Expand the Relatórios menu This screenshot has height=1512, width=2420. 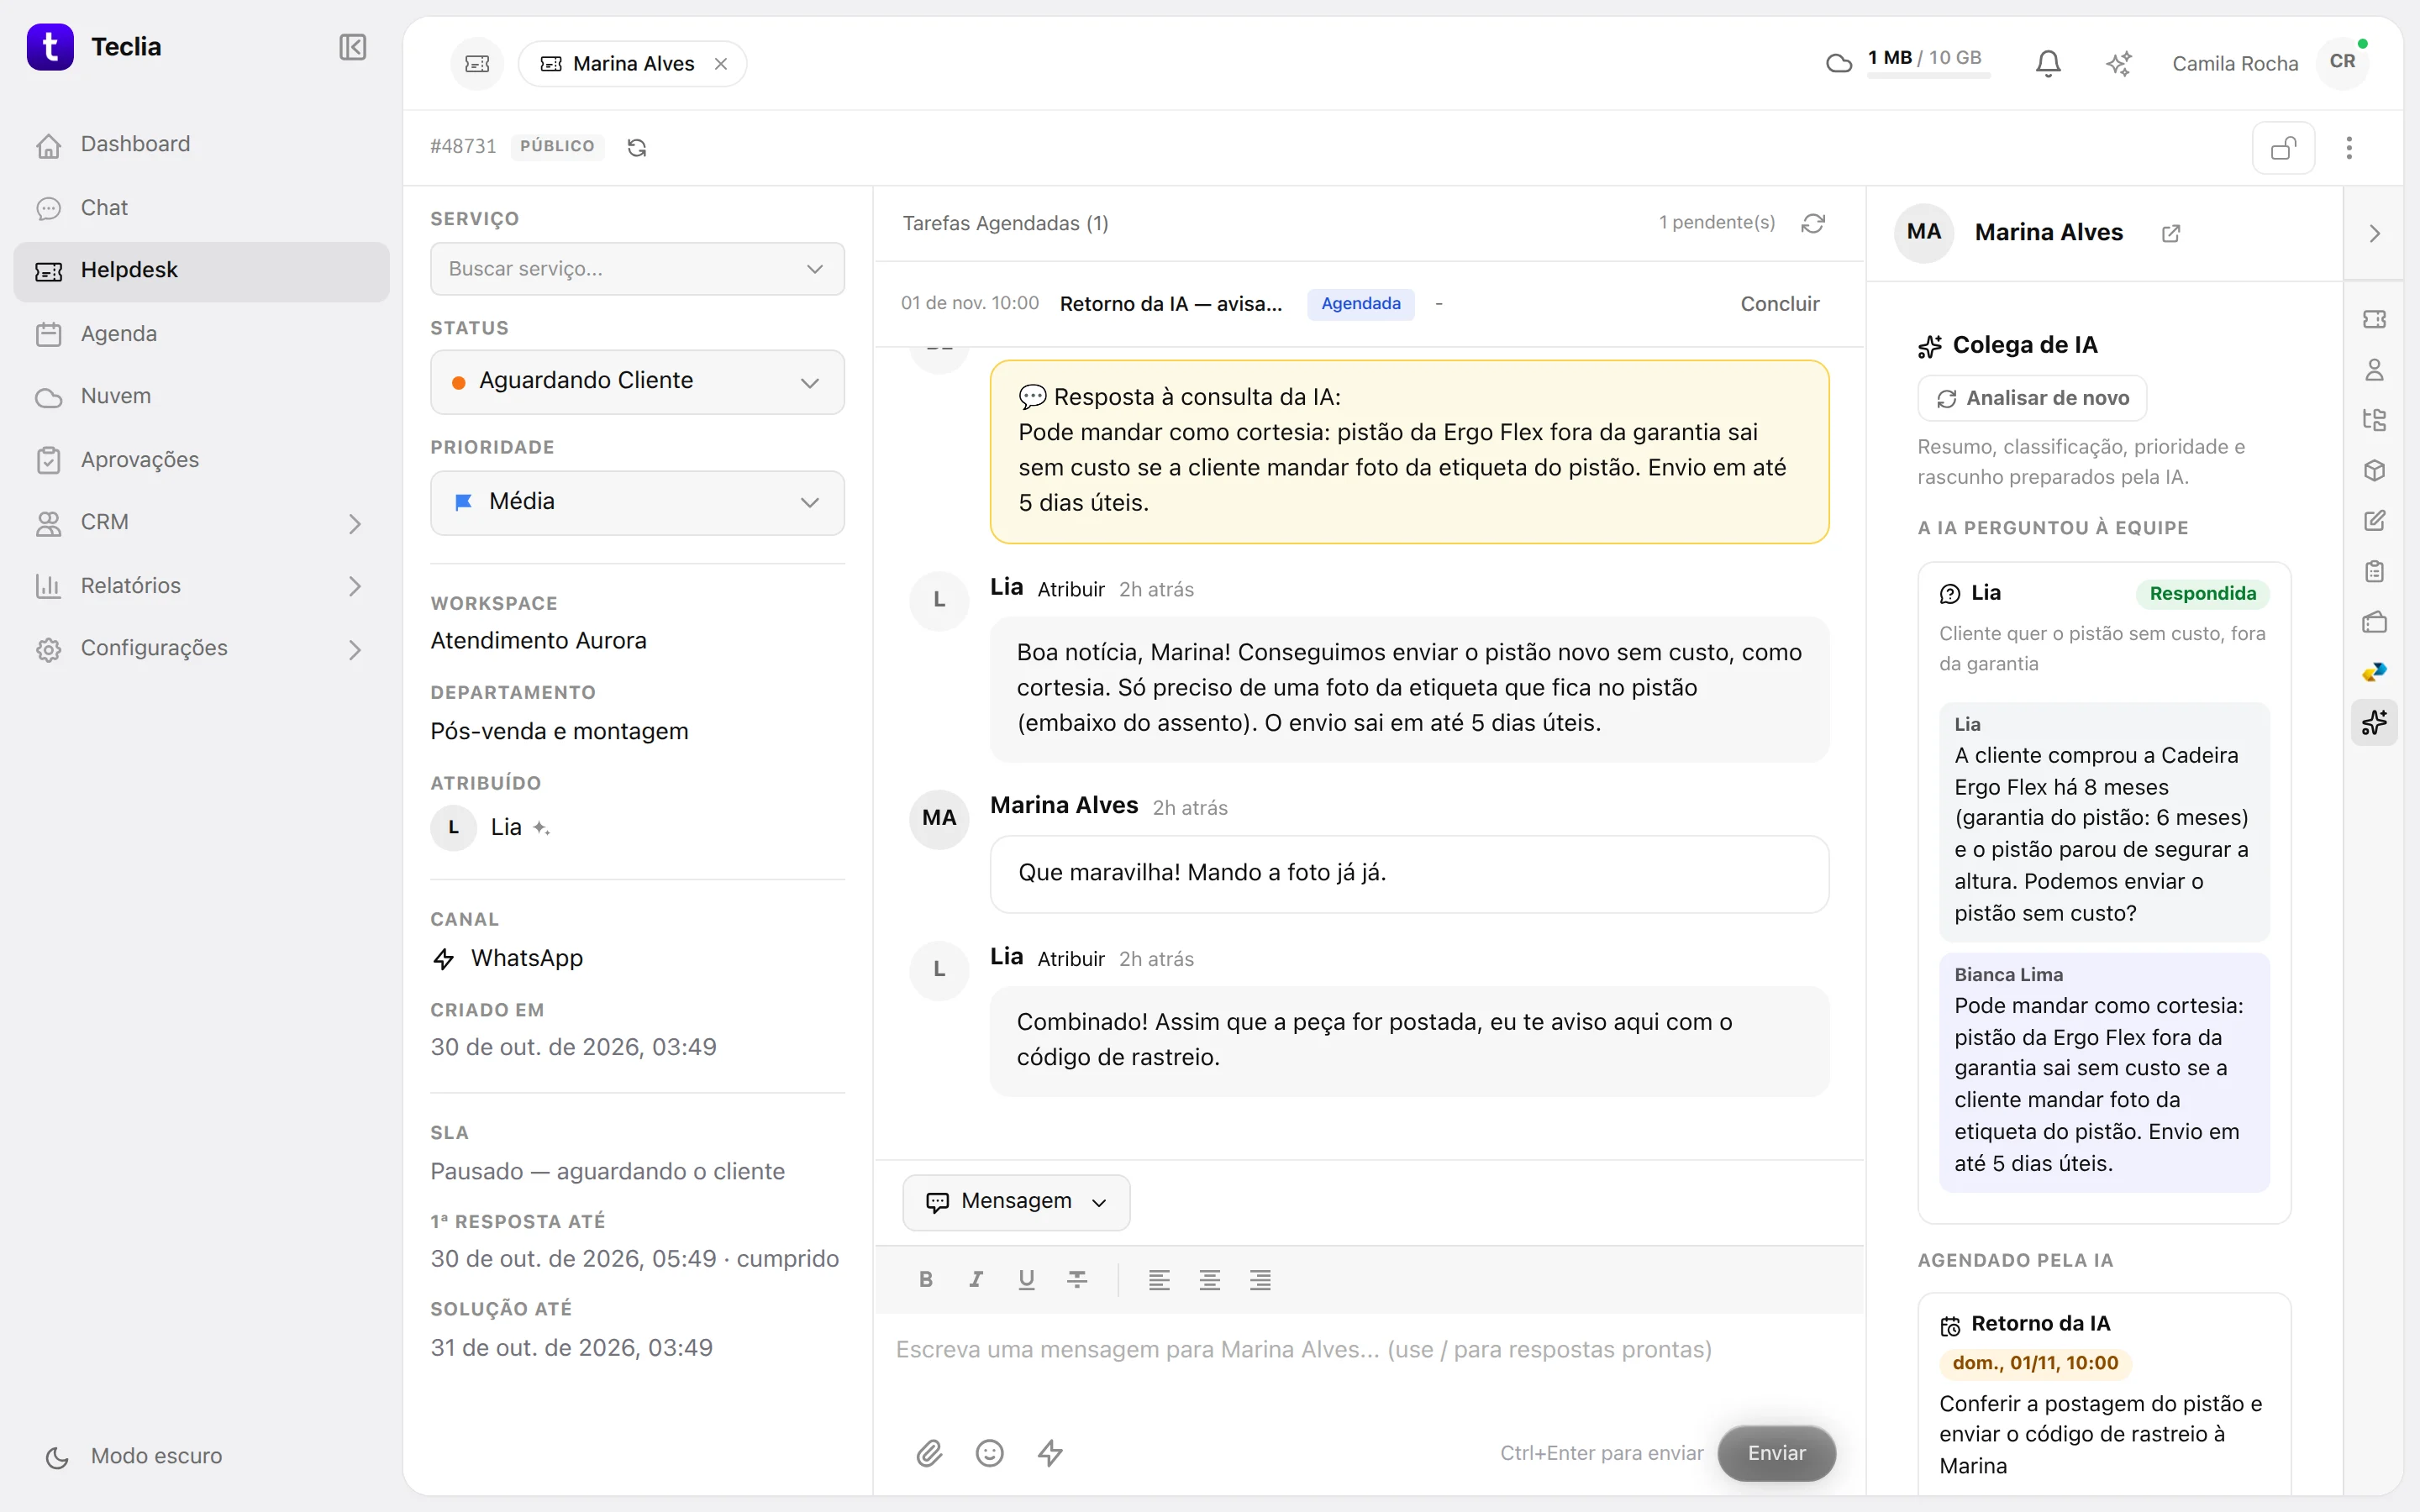(201, 586)
